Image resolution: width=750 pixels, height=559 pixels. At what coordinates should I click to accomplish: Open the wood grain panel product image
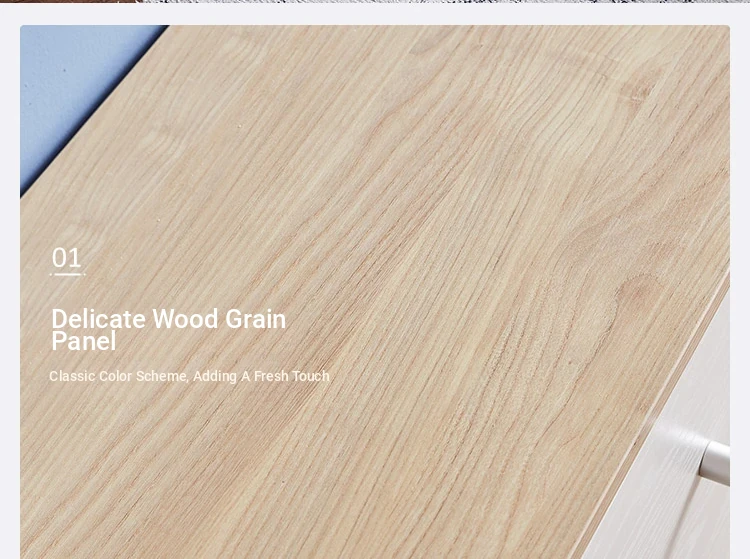(375, 292)
